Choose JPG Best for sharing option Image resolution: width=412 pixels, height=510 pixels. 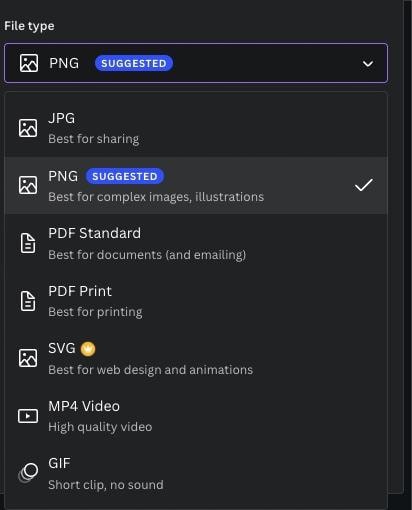pyautogui.click(x=196, y=128)
